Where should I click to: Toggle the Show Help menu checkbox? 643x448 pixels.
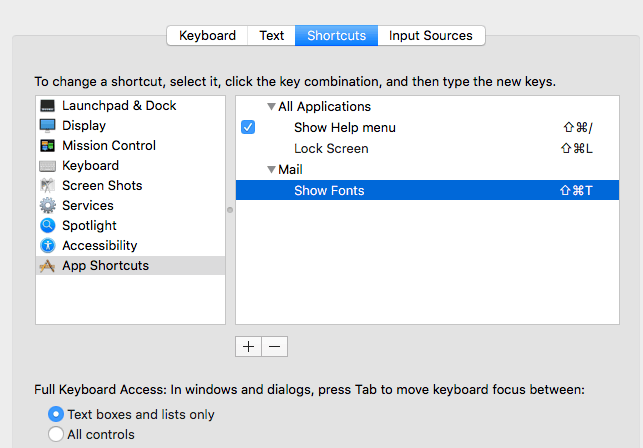click(248, 127)
